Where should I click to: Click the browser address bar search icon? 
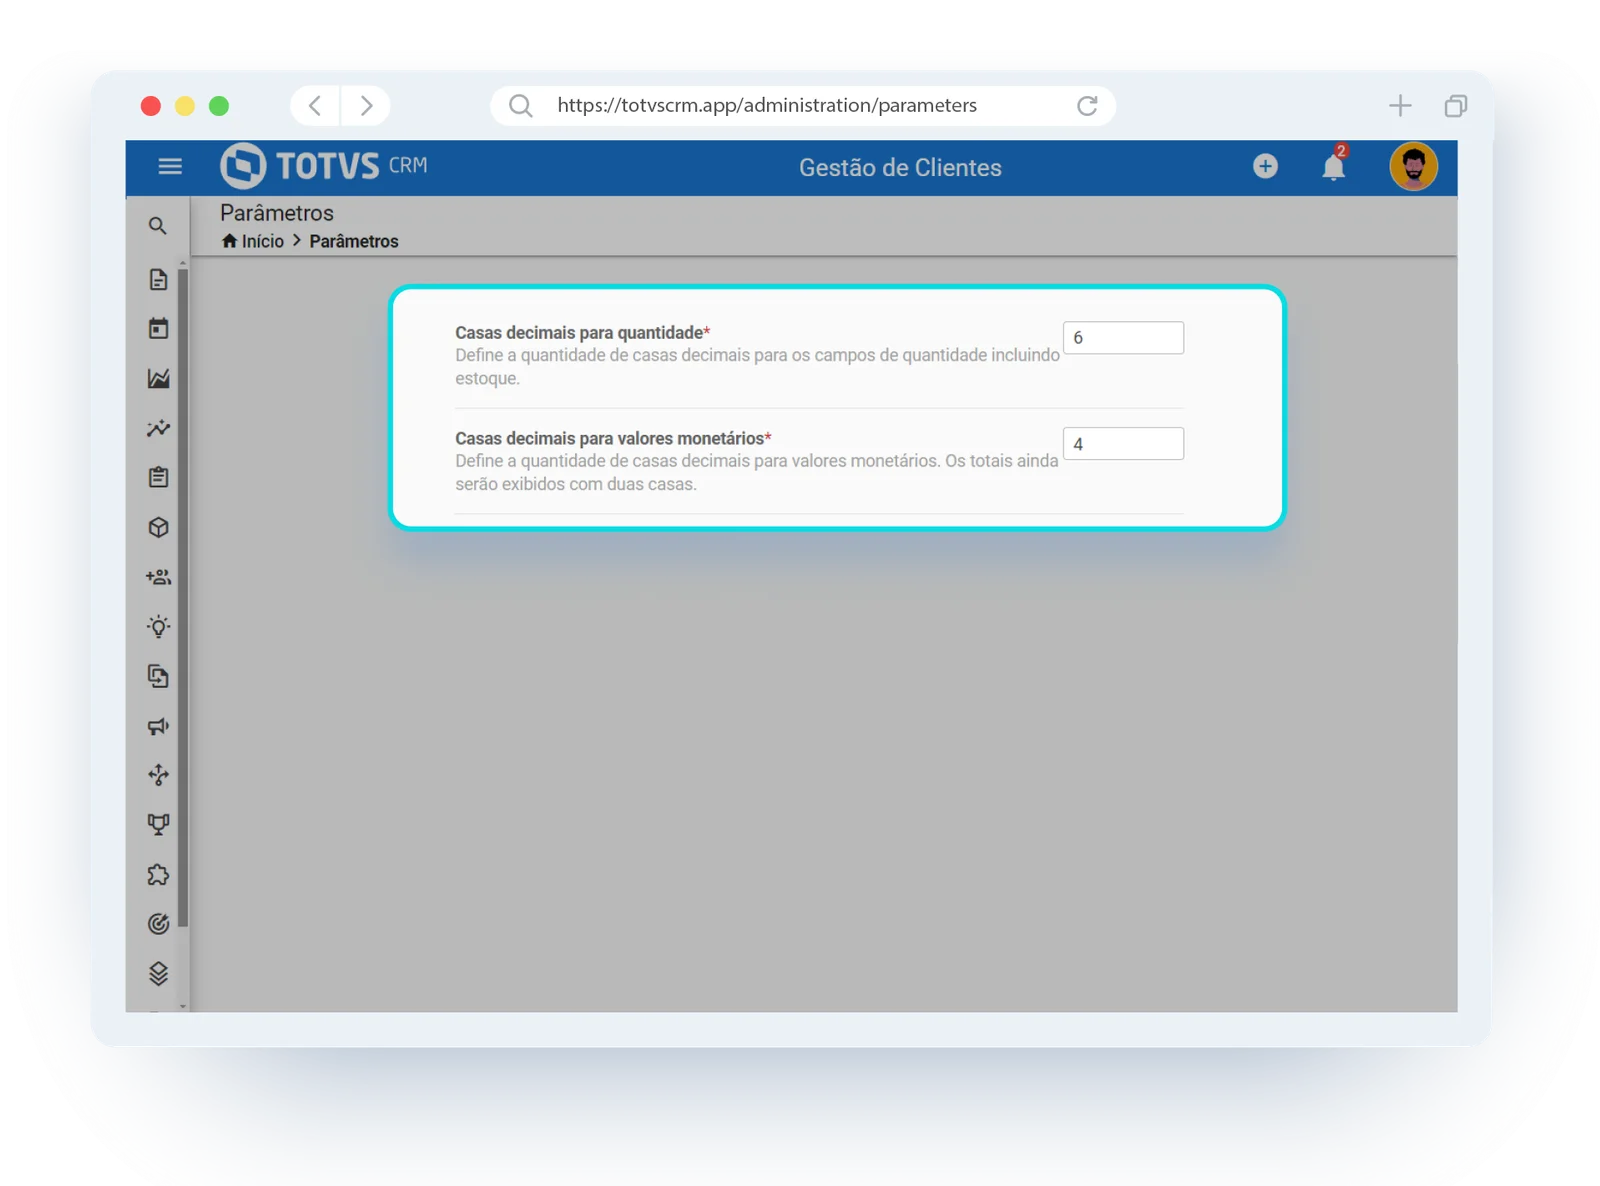pyautogui.click(x=520, y=105)
